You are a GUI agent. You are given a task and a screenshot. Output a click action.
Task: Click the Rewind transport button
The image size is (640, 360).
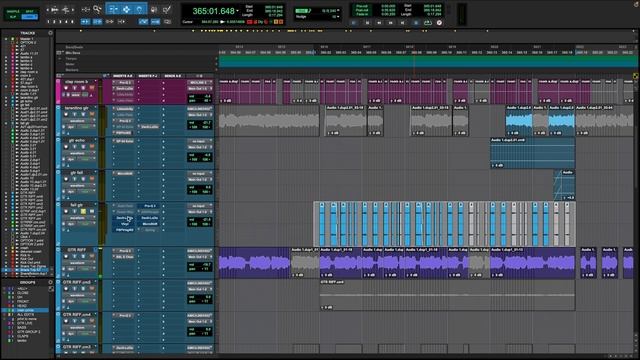(x=379, y=23)
